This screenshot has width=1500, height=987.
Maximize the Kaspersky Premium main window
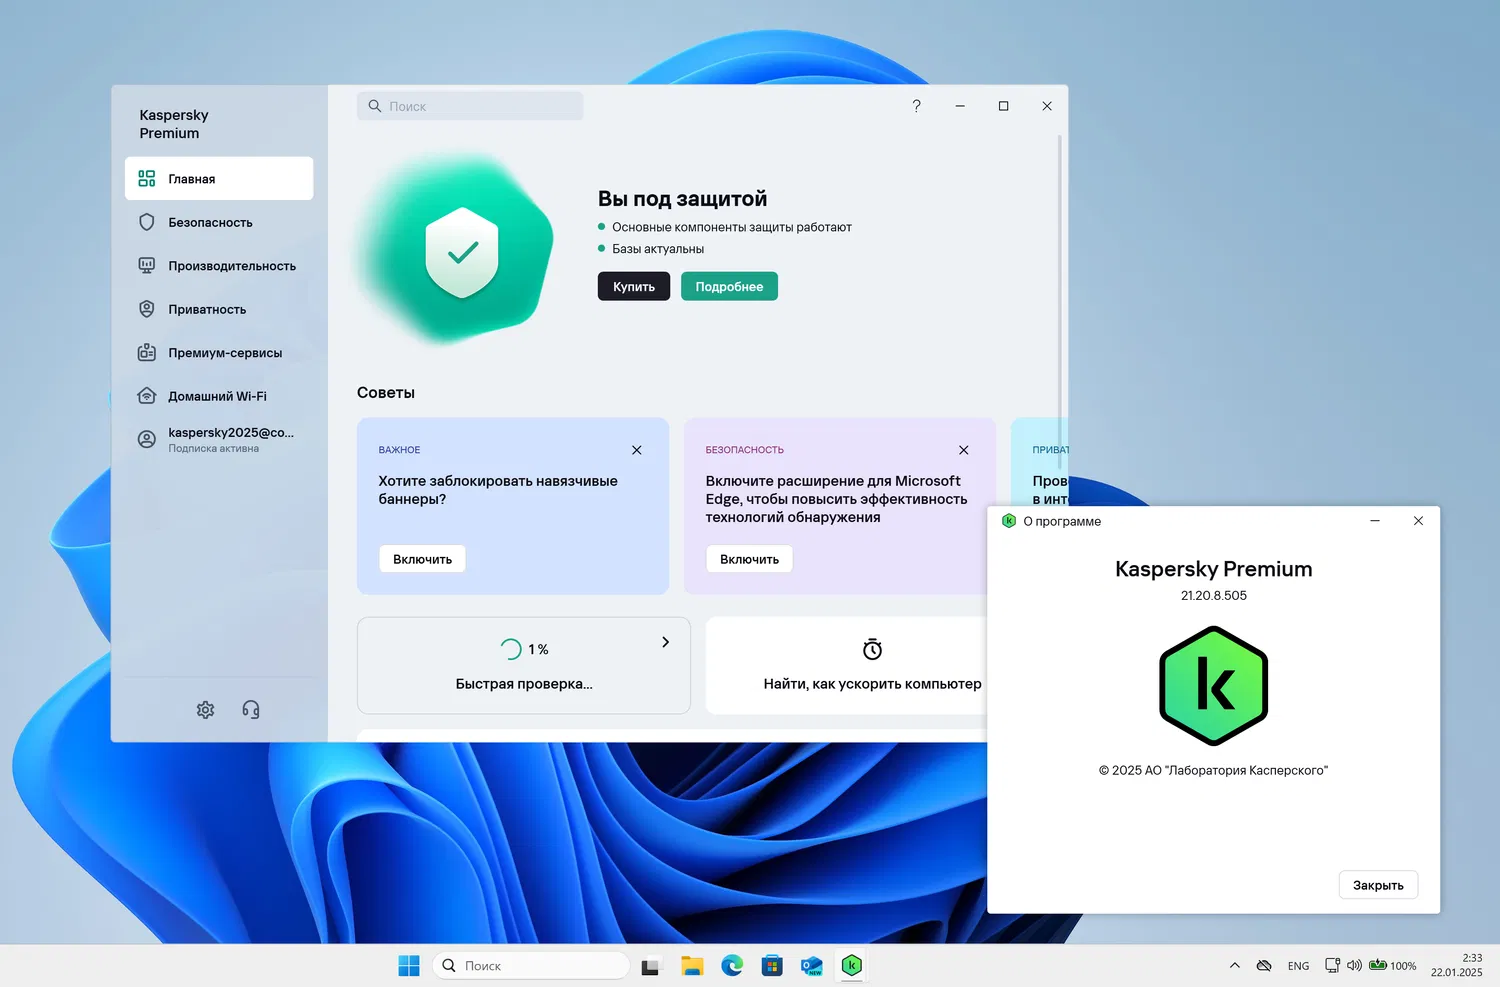coord(1003,106)
